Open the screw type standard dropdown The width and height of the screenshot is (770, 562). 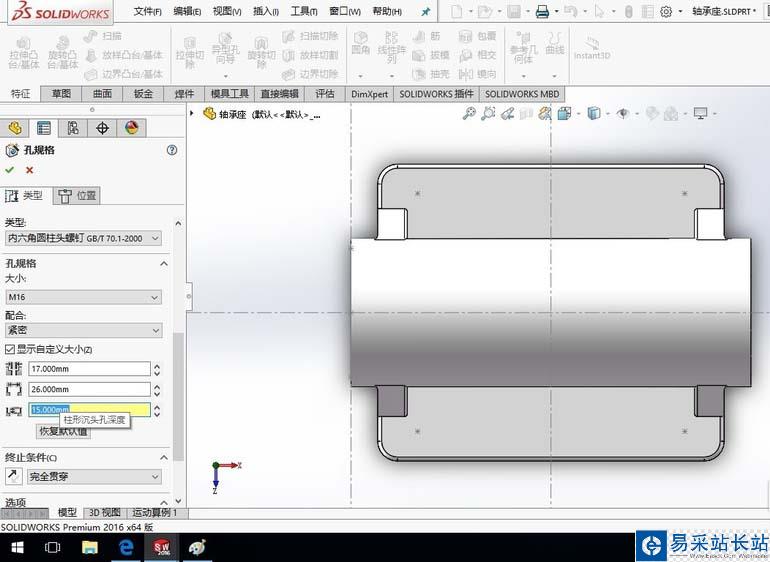83,238
